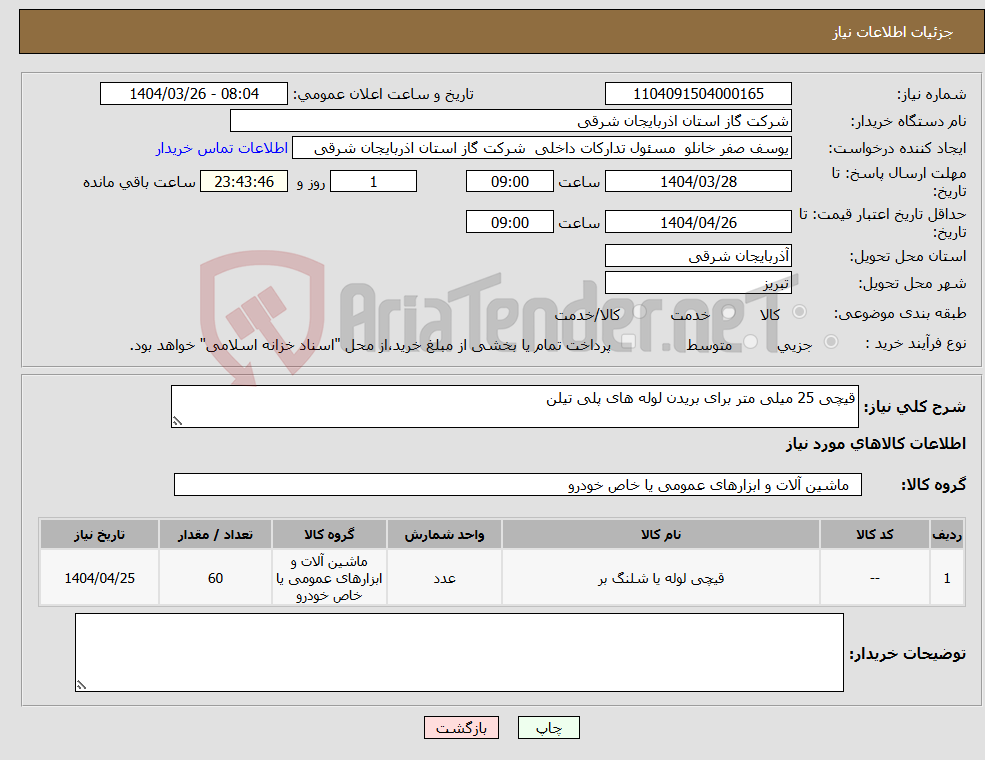Click unit cell عدد

pos(444,578)
